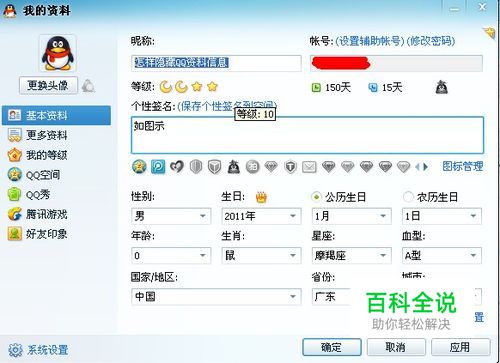Click the green 150天 active days icon

tap(316, 88)
